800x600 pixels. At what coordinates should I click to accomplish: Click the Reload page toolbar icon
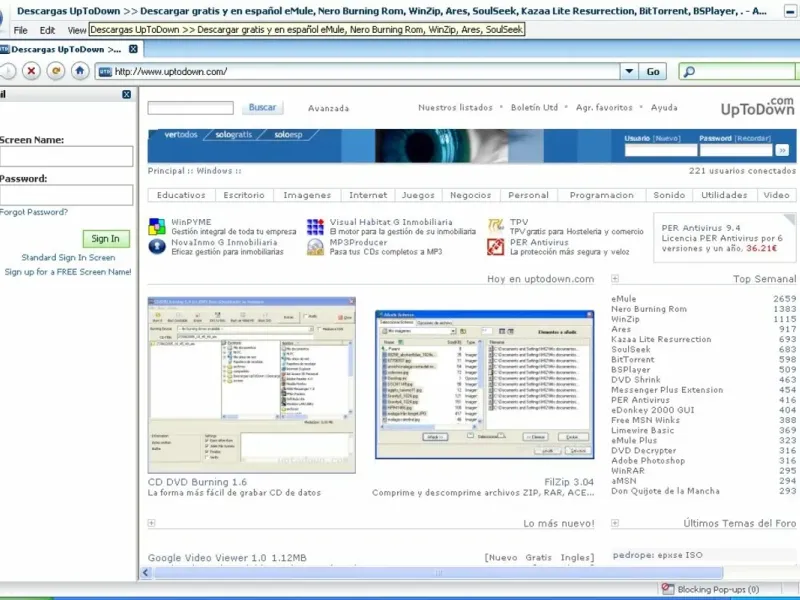[56, 71]
